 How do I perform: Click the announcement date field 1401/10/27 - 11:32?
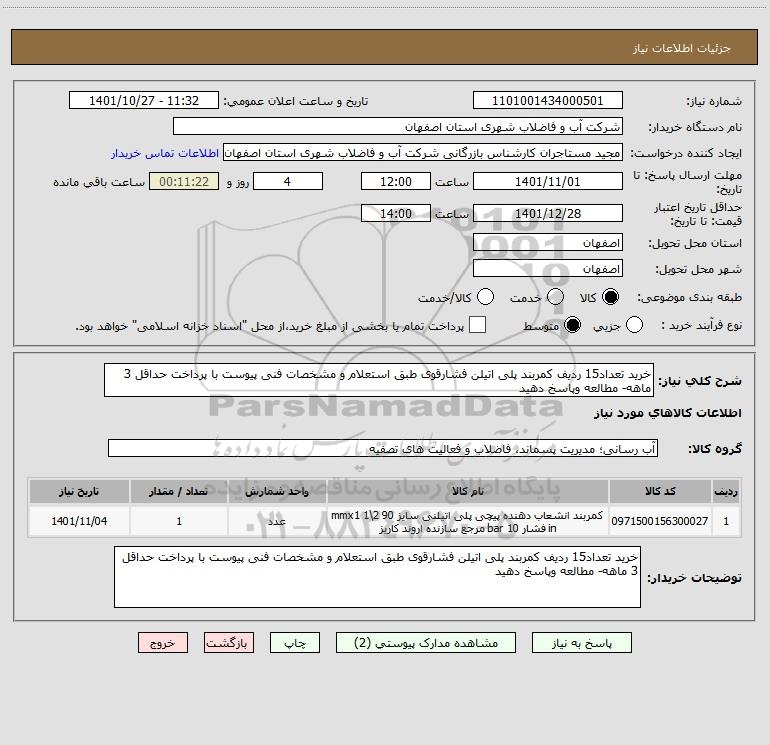click(x=144, y=101)
